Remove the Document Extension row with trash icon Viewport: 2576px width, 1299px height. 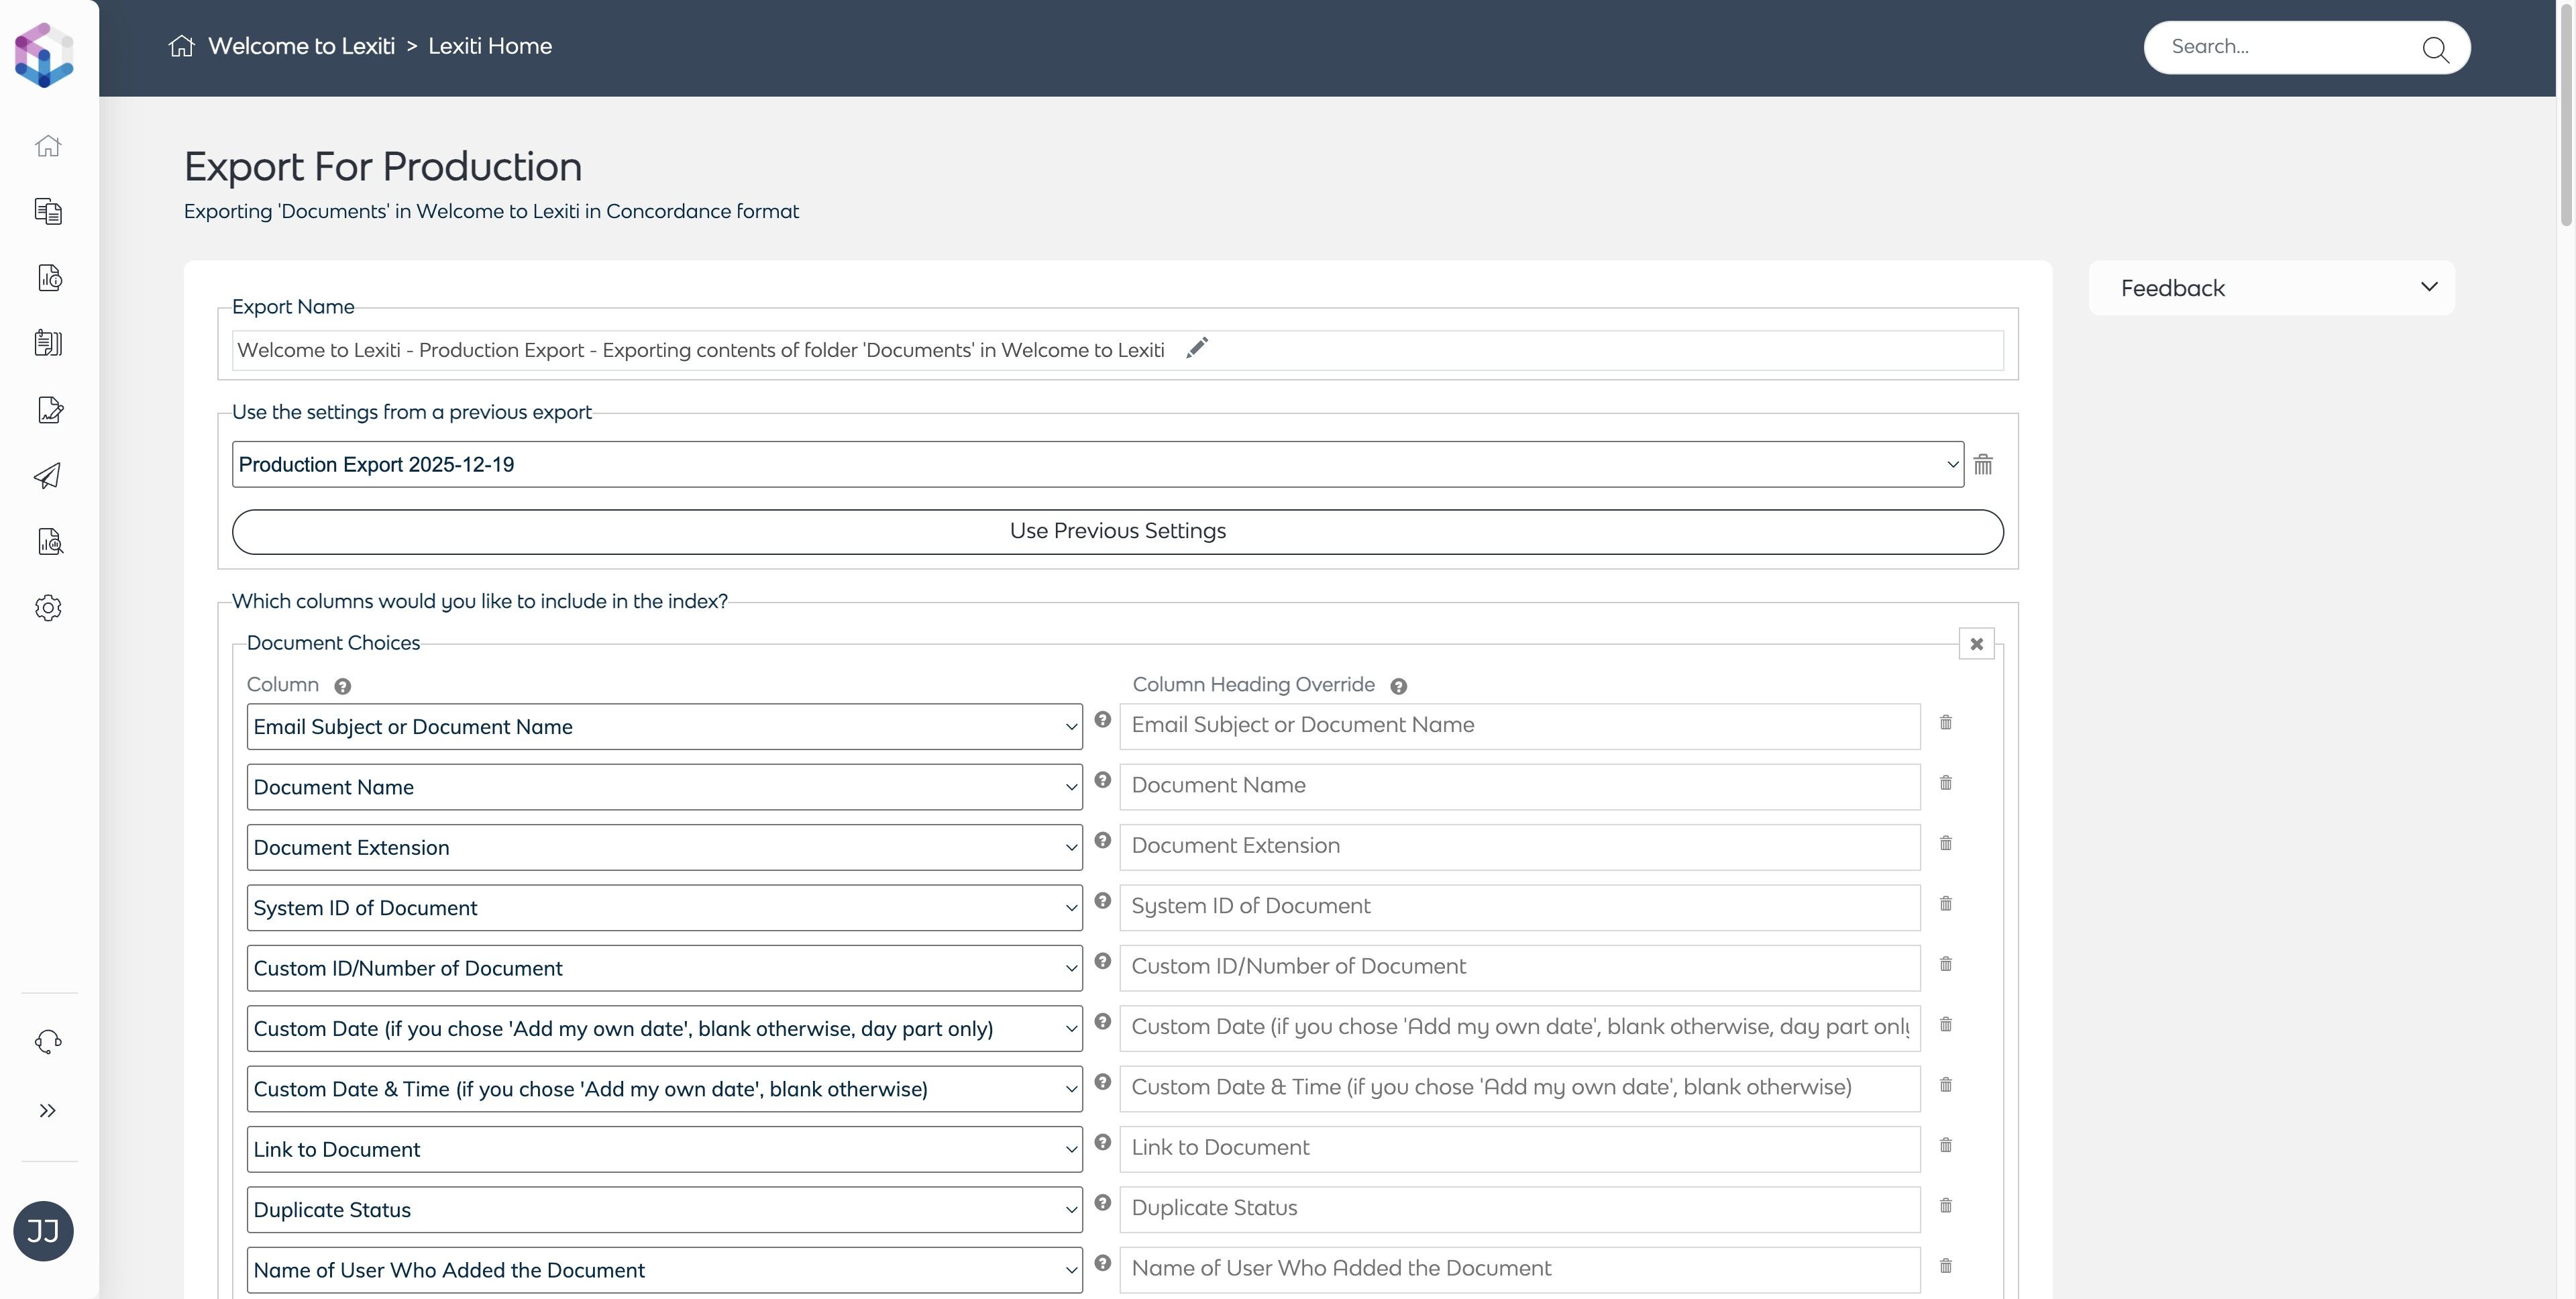point(1945,843)
